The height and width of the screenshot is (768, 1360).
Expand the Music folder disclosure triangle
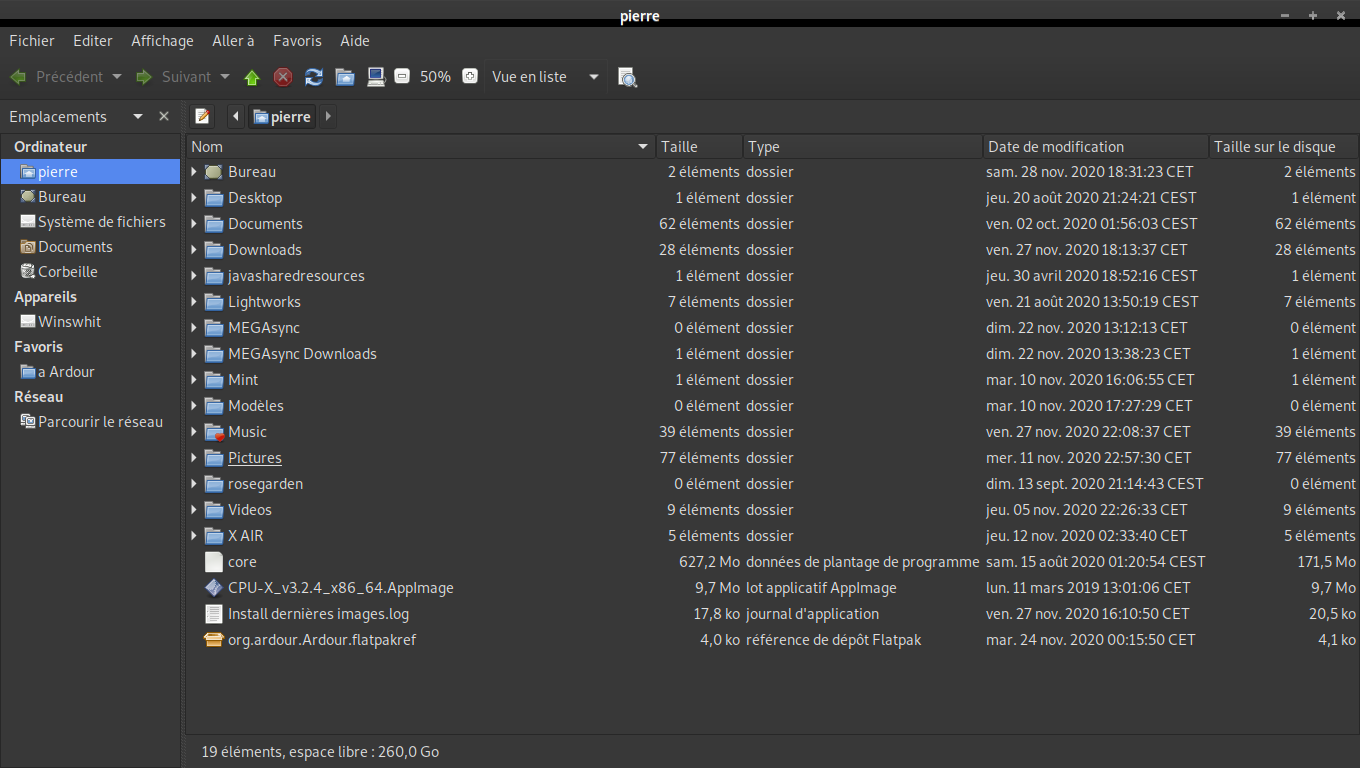[194, 432]
